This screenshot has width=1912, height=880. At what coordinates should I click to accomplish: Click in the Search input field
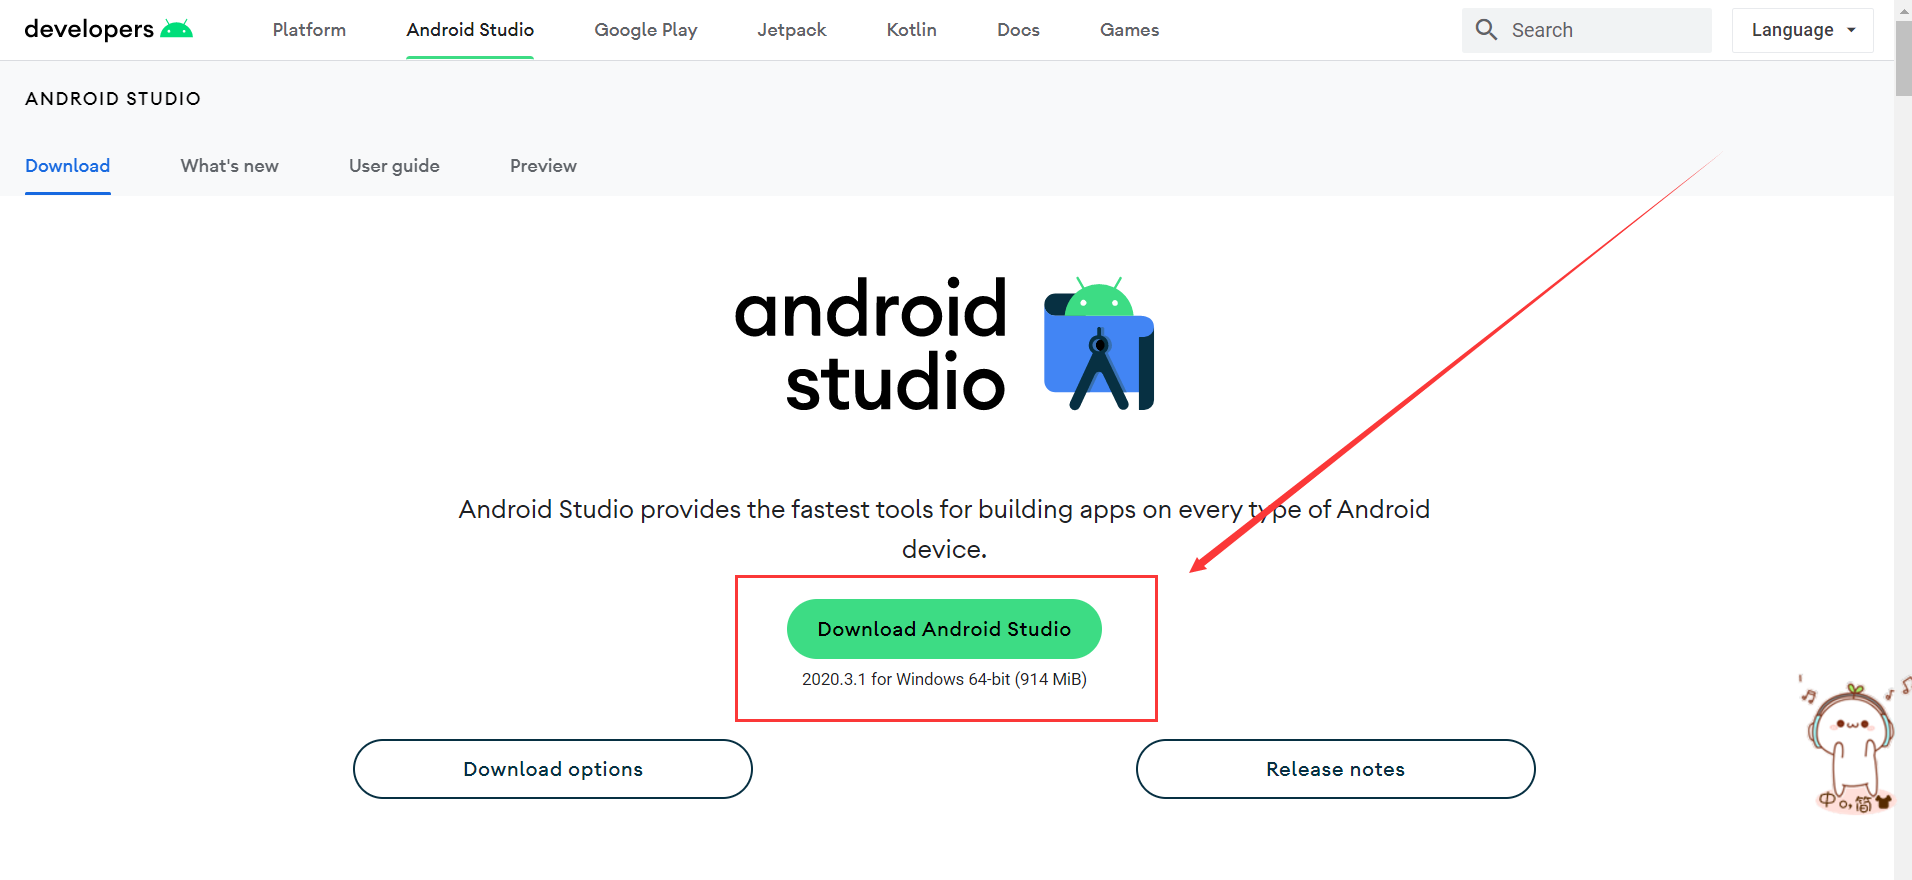coord(1586,30)
